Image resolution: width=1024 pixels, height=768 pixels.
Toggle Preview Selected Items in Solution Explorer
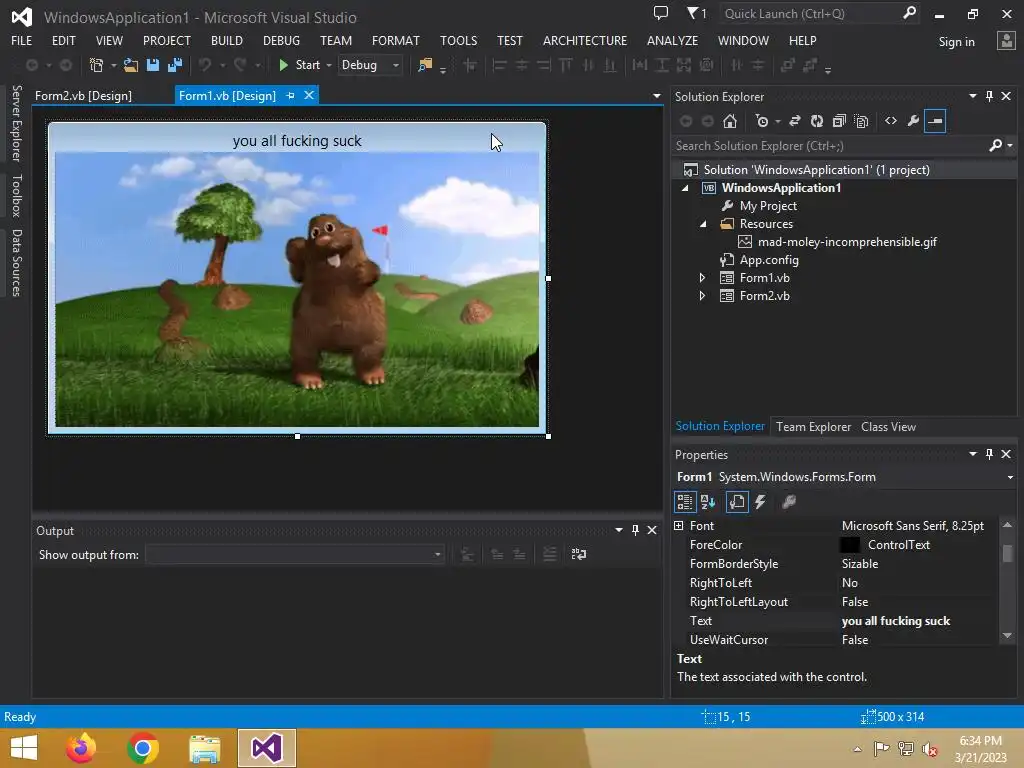tap(935, 121)
